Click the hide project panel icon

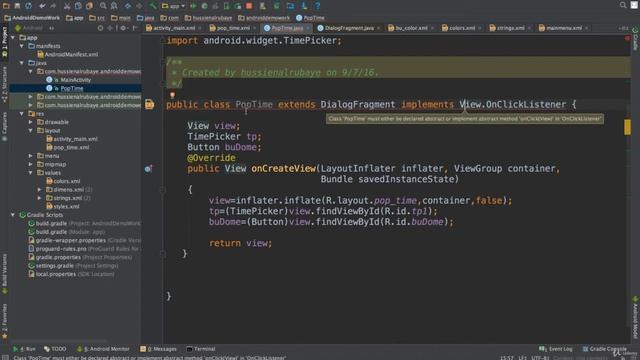[x=135, y=28]
